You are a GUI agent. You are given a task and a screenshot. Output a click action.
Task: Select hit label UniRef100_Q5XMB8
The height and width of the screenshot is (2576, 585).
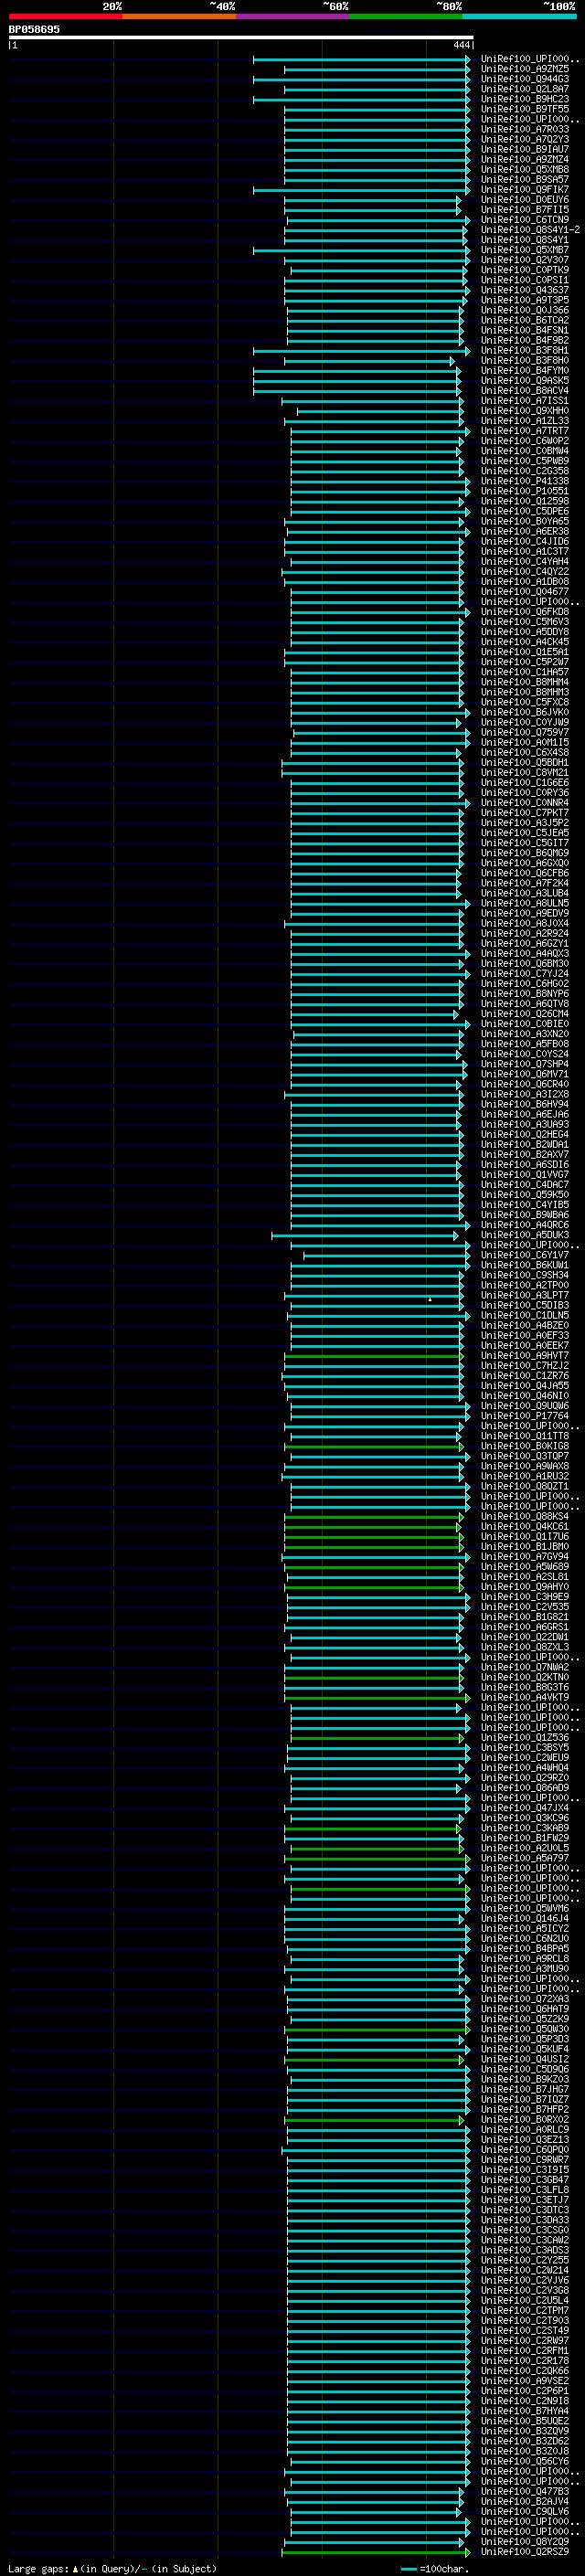point(525,169)
